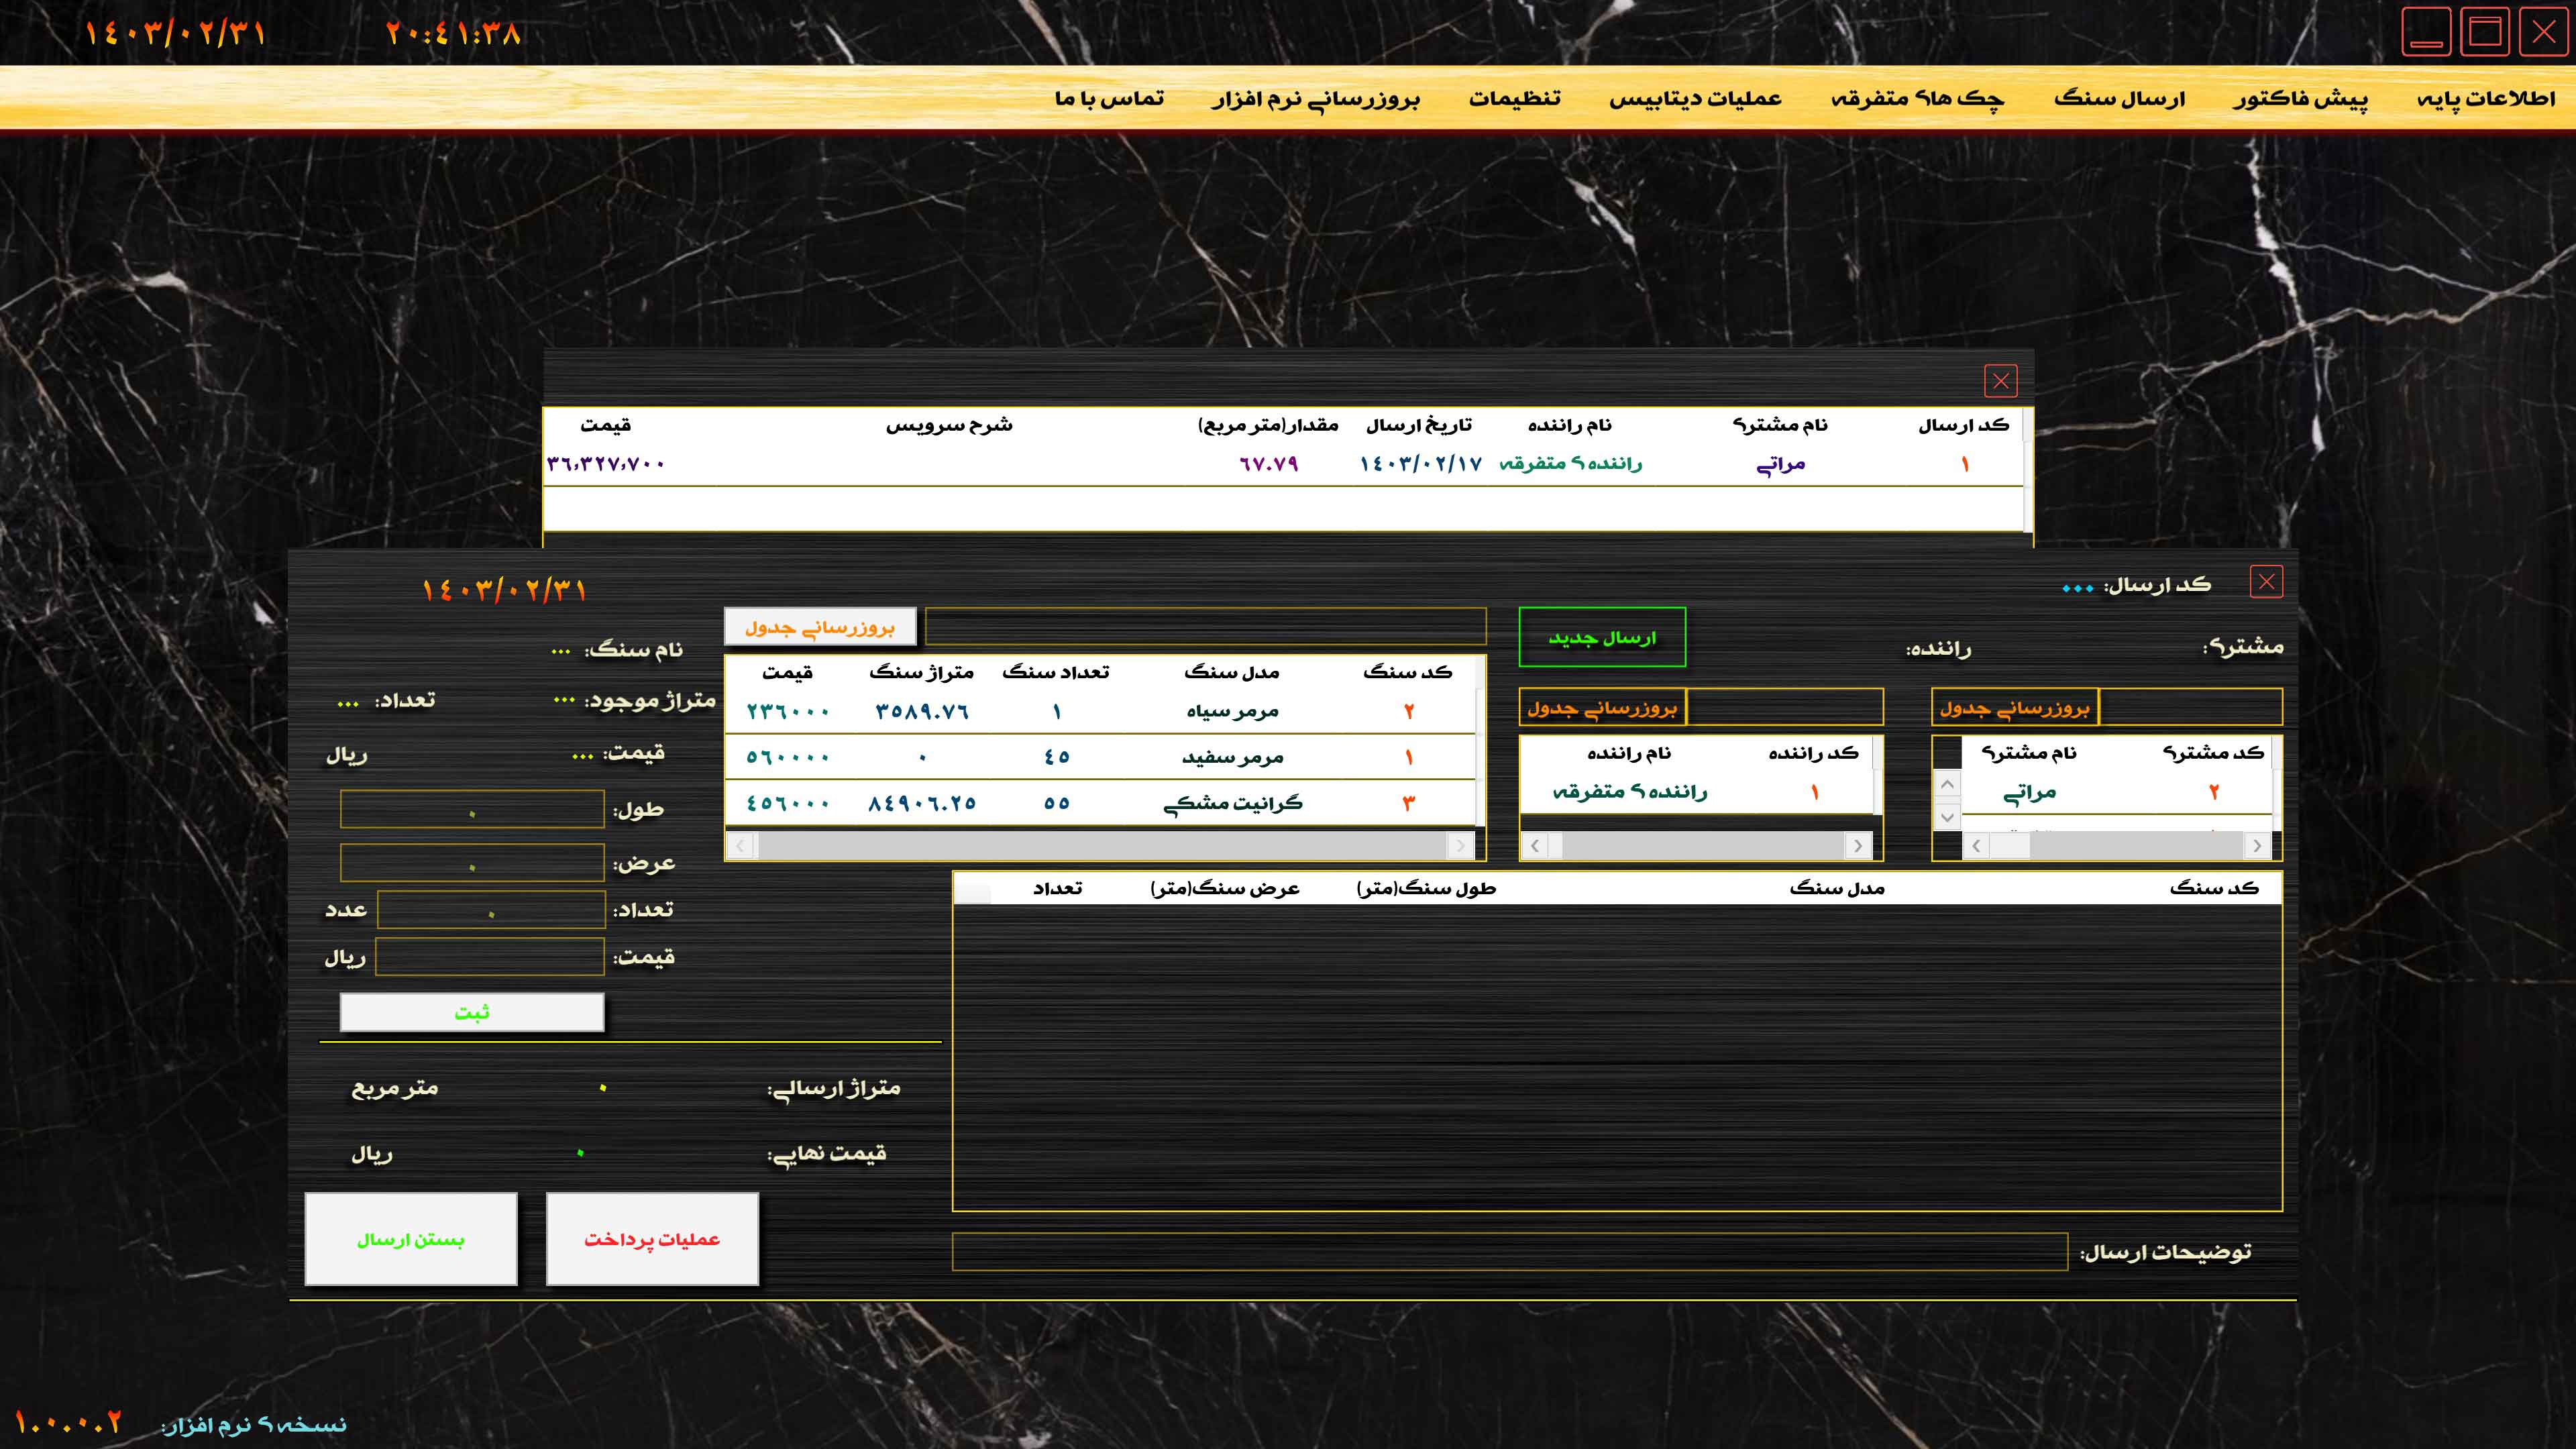Click the بستن ارسال button
The width and height of the screenshot is (2576, 1449).
point(411,1239)
